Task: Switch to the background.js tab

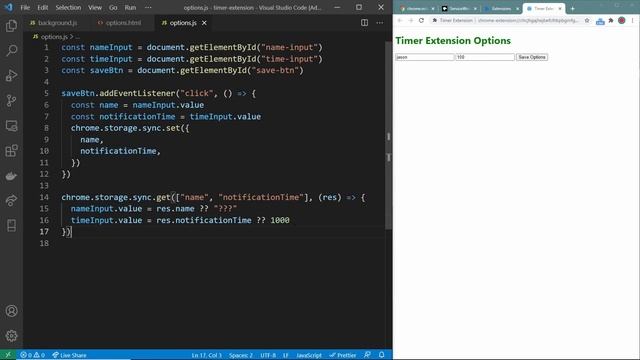Action: [x=53, y=23]
